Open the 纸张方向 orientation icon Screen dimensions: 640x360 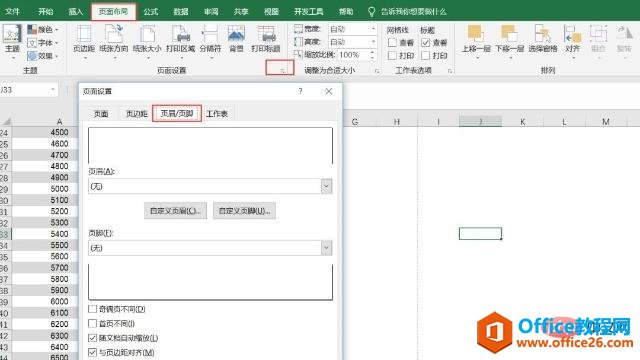(x=113, y=40)
